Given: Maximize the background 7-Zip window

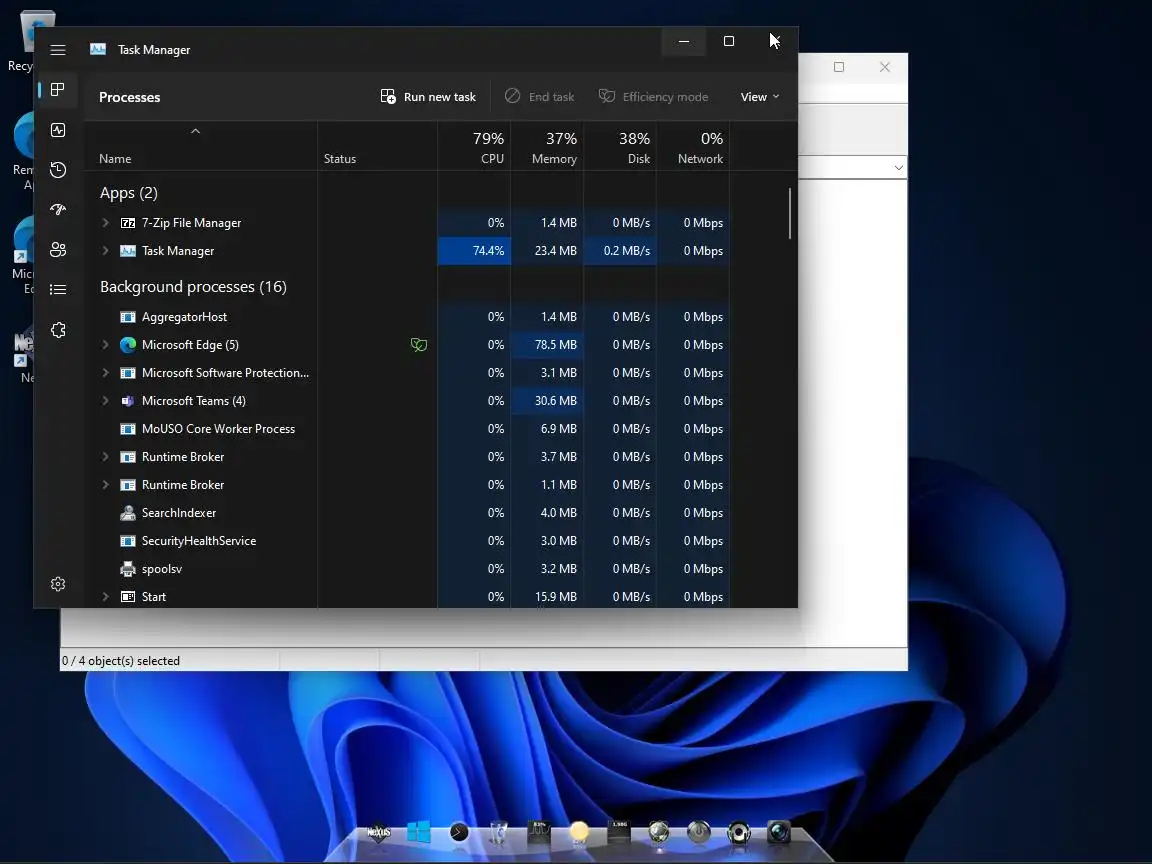Looking at the screenshot, I should click(838, 67).
